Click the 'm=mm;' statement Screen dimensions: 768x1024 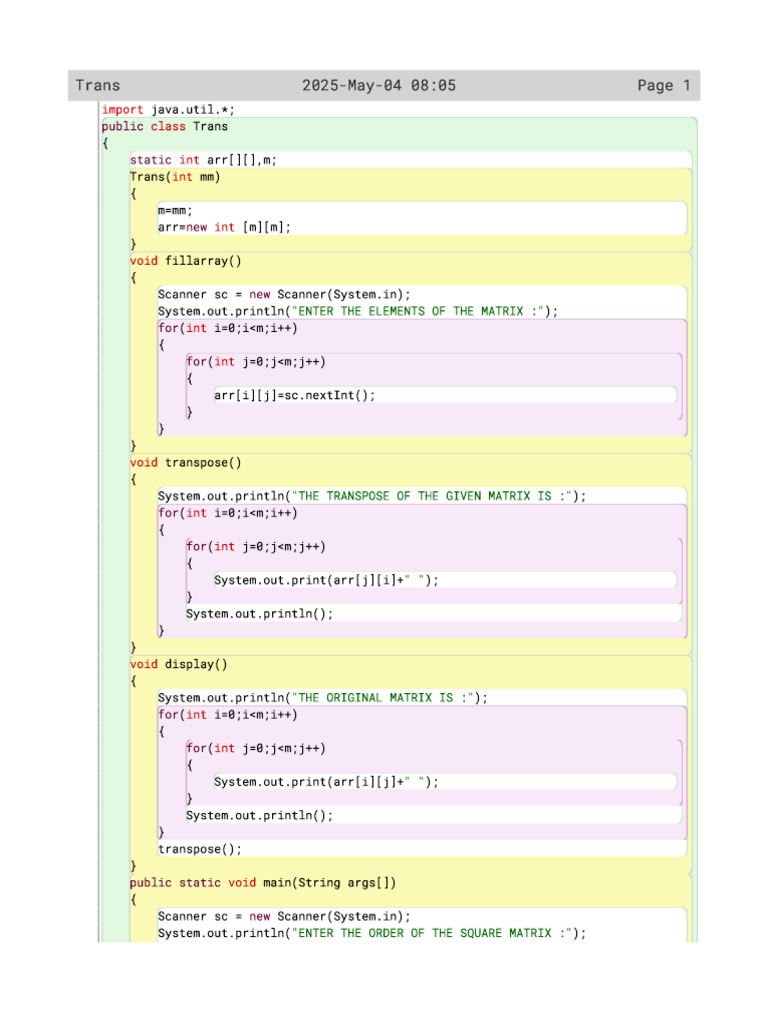pos(175,210)
